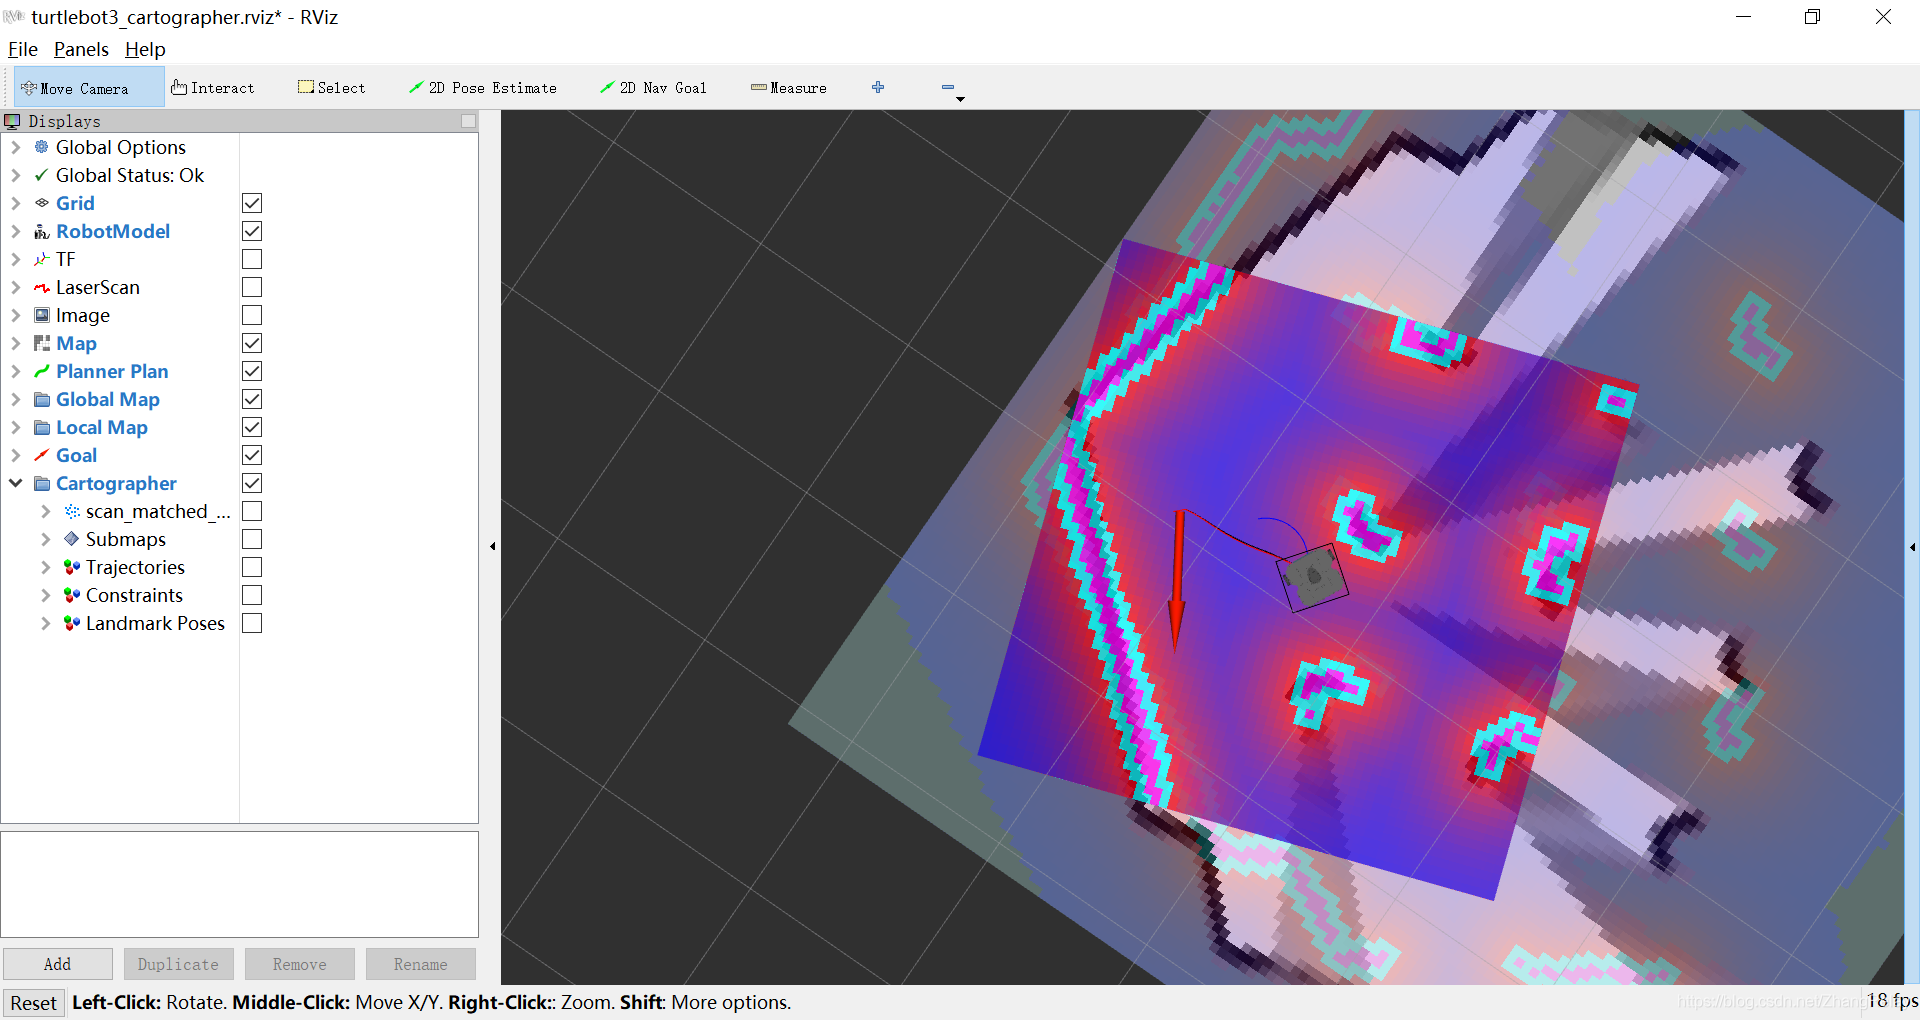The image size is (1920, 1020).
Task: Expand the Trajectories item
Action: point(46,567)
